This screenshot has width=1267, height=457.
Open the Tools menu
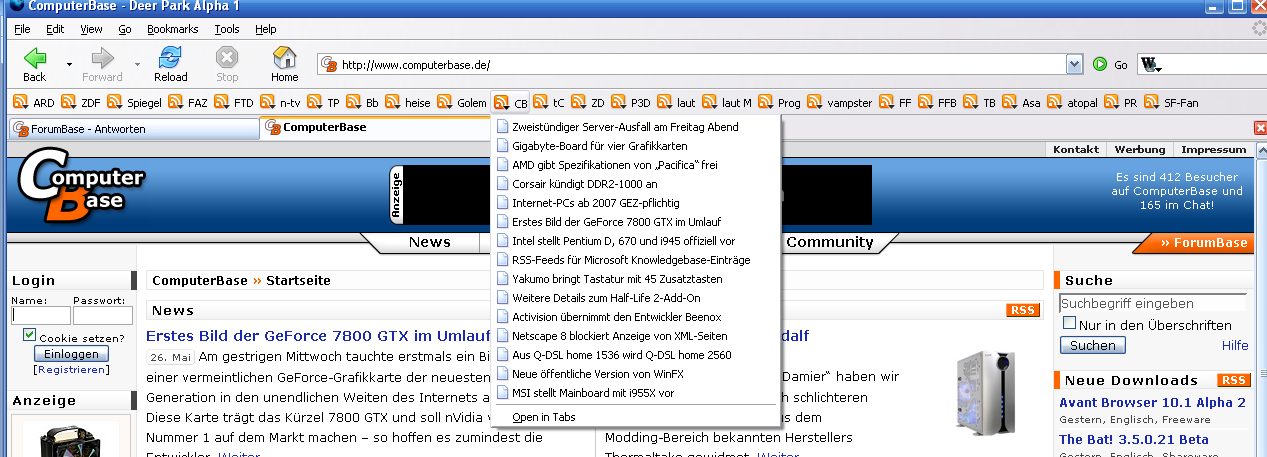(x=227, y=30)
